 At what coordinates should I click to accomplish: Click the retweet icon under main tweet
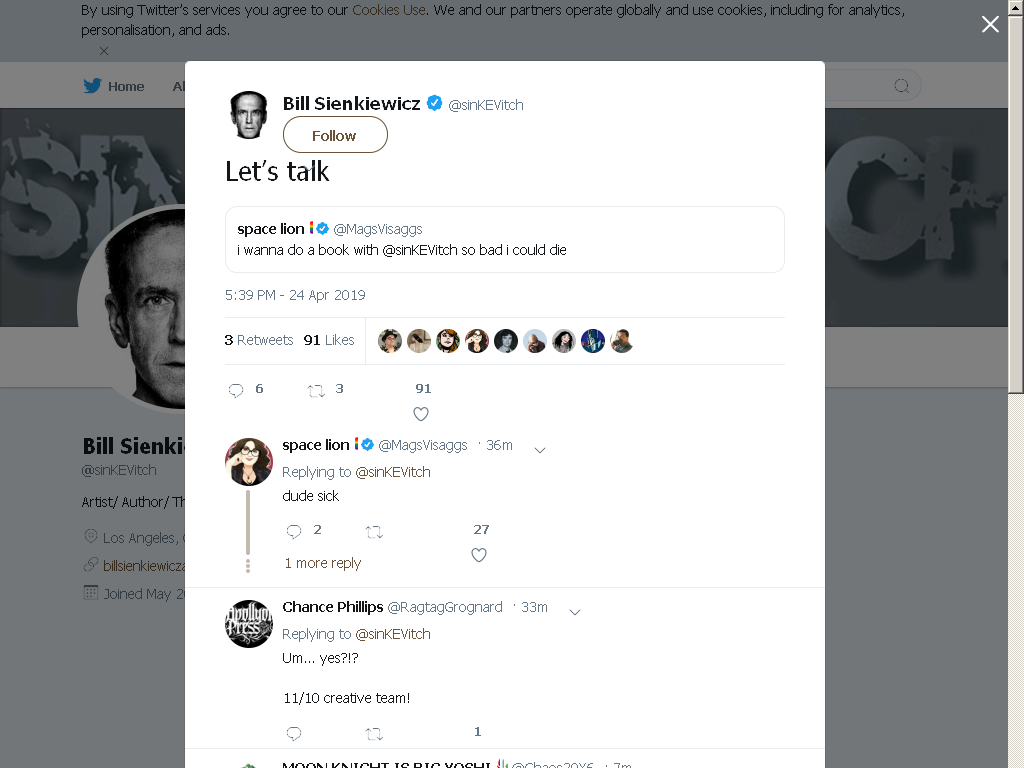(316, 391)
